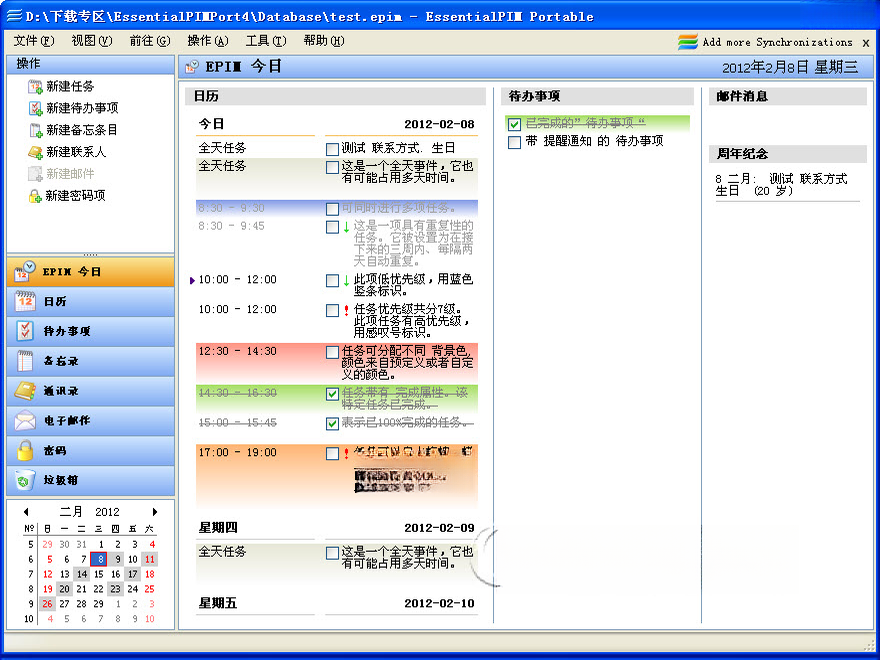The image size is (880, 660).
Task: Open the 前往(G) menu
Action: (x=150, y=41)
